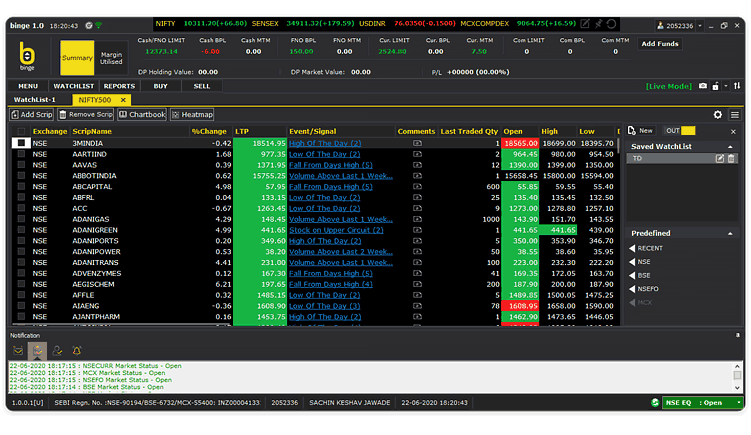Open the WATCHLIST menu
Image resolution: width=751 pixels, height=435 pixels.
pyautogui.click(x=73, y=86)
